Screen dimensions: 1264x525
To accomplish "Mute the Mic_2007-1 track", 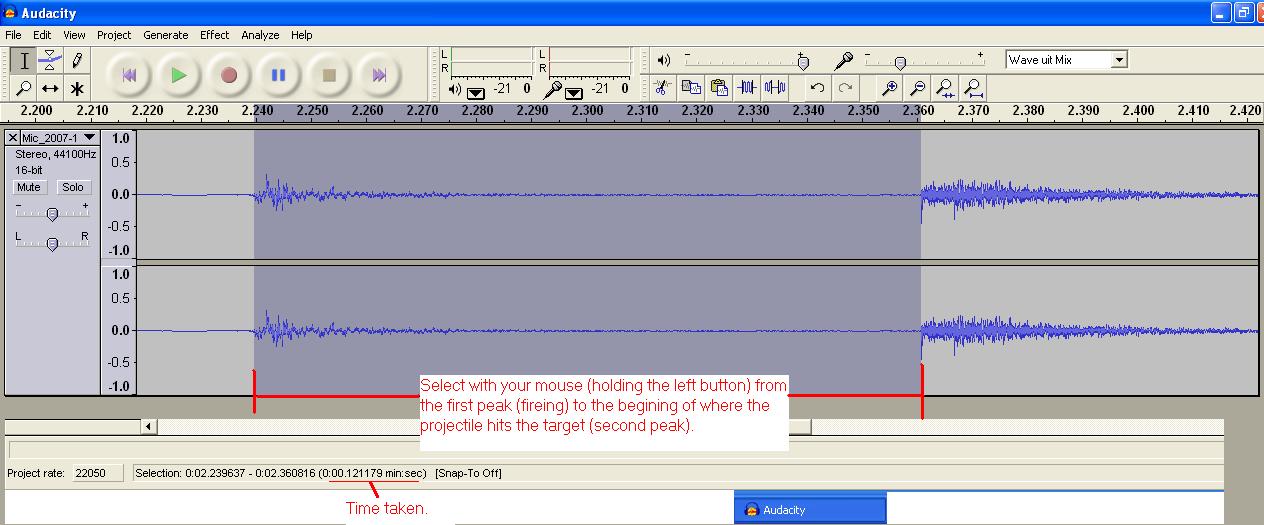I will [x=29, y=187].
